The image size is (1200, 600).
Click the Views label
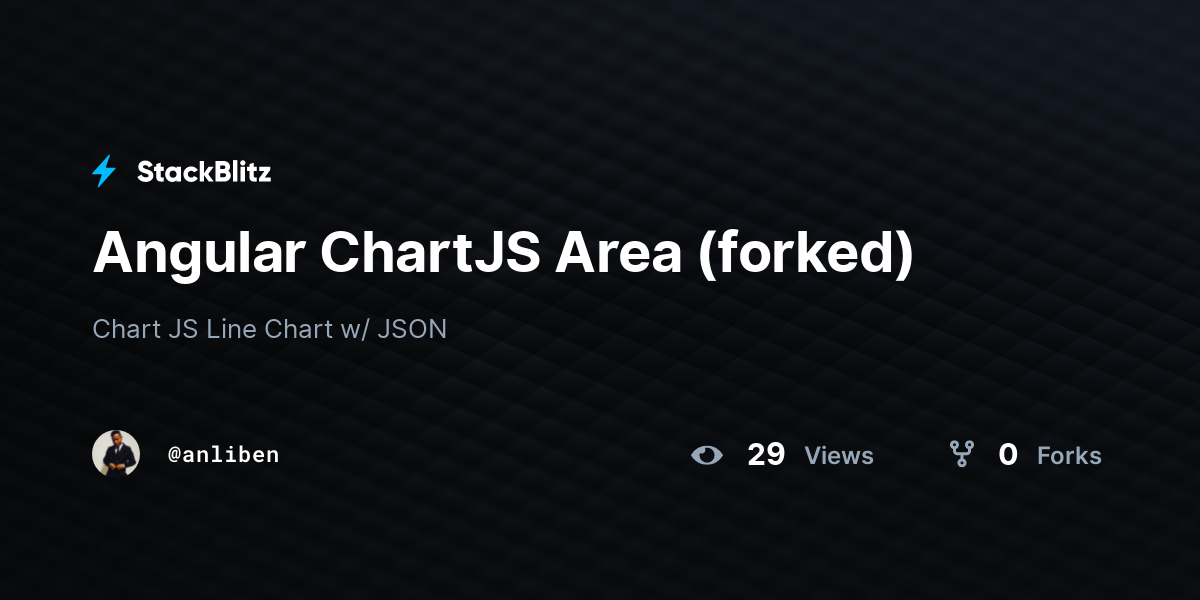[839, 456]
